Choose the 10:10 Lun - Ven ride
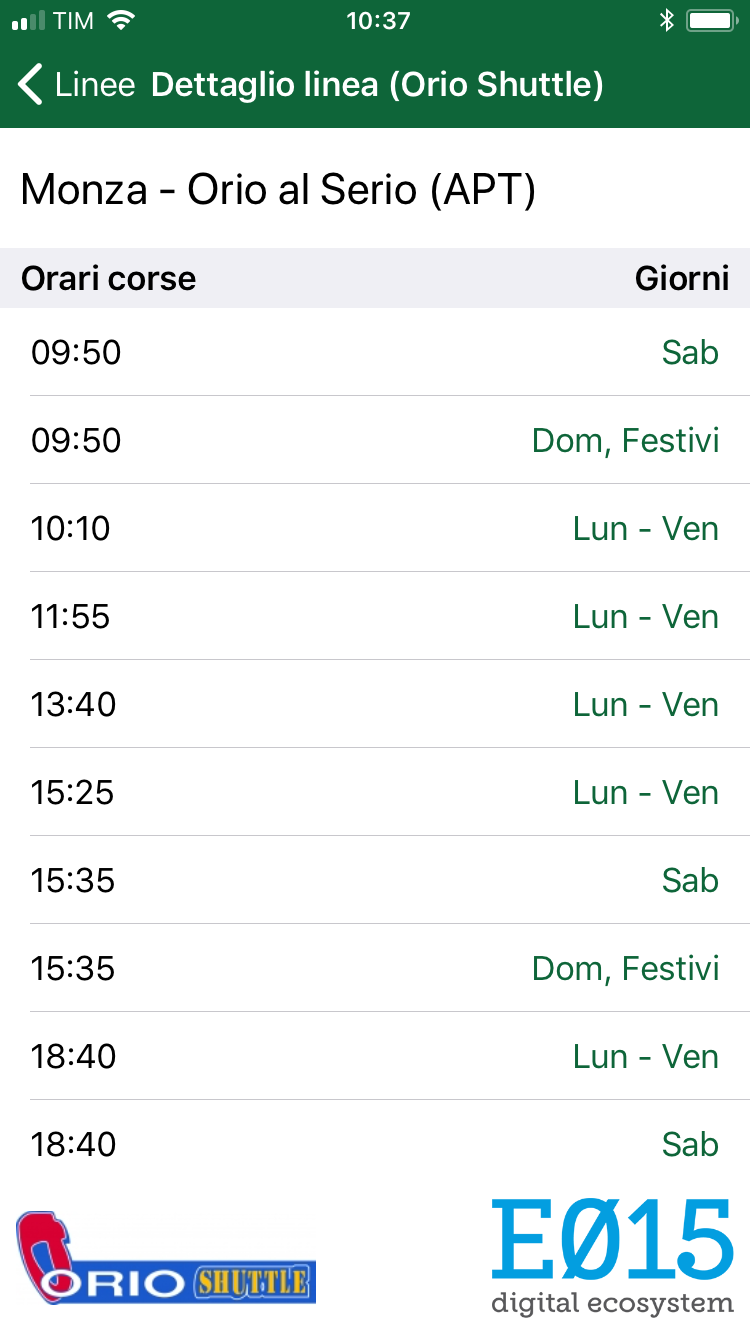 (375, 528)
